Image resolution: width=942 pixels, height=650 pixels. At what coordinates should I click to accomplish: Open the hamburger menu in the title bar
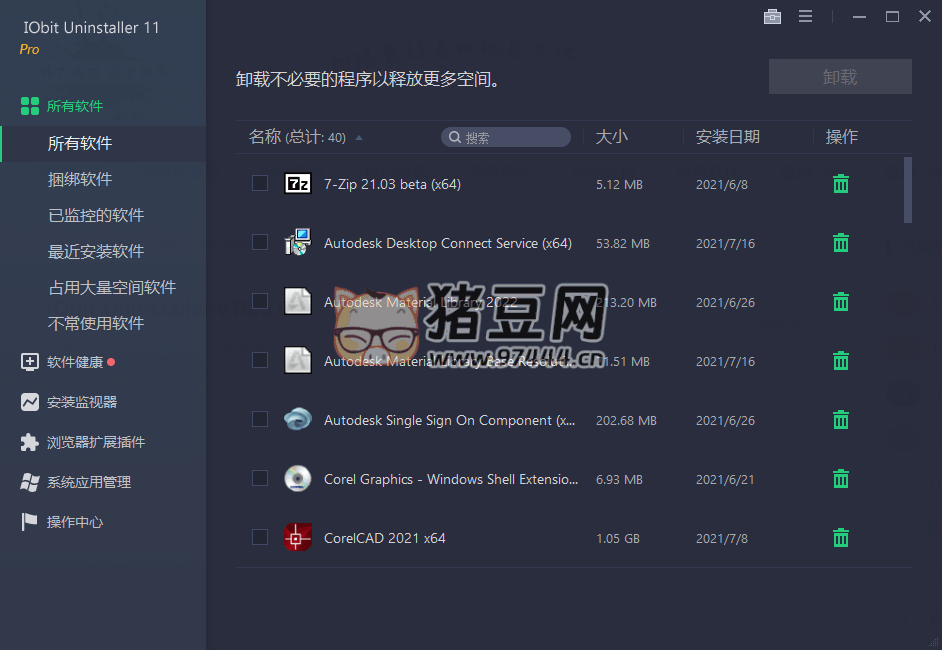coord(805,16)
